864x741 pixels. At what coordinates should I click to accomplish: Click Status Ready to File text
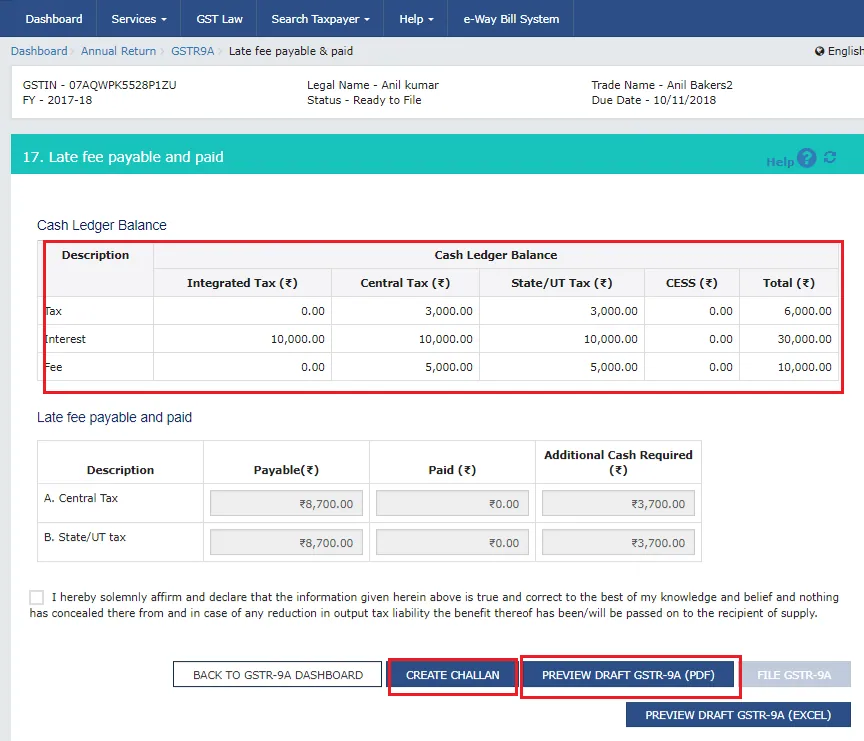pos(364,100)
